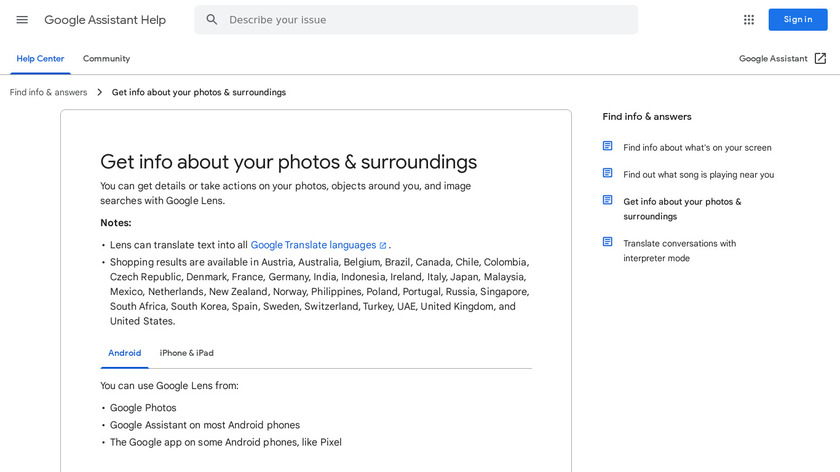The height and width of the screenshot is (472, 840).
Task: Click article icon for 'Find out what song is playing'
Action: (608, 173)
